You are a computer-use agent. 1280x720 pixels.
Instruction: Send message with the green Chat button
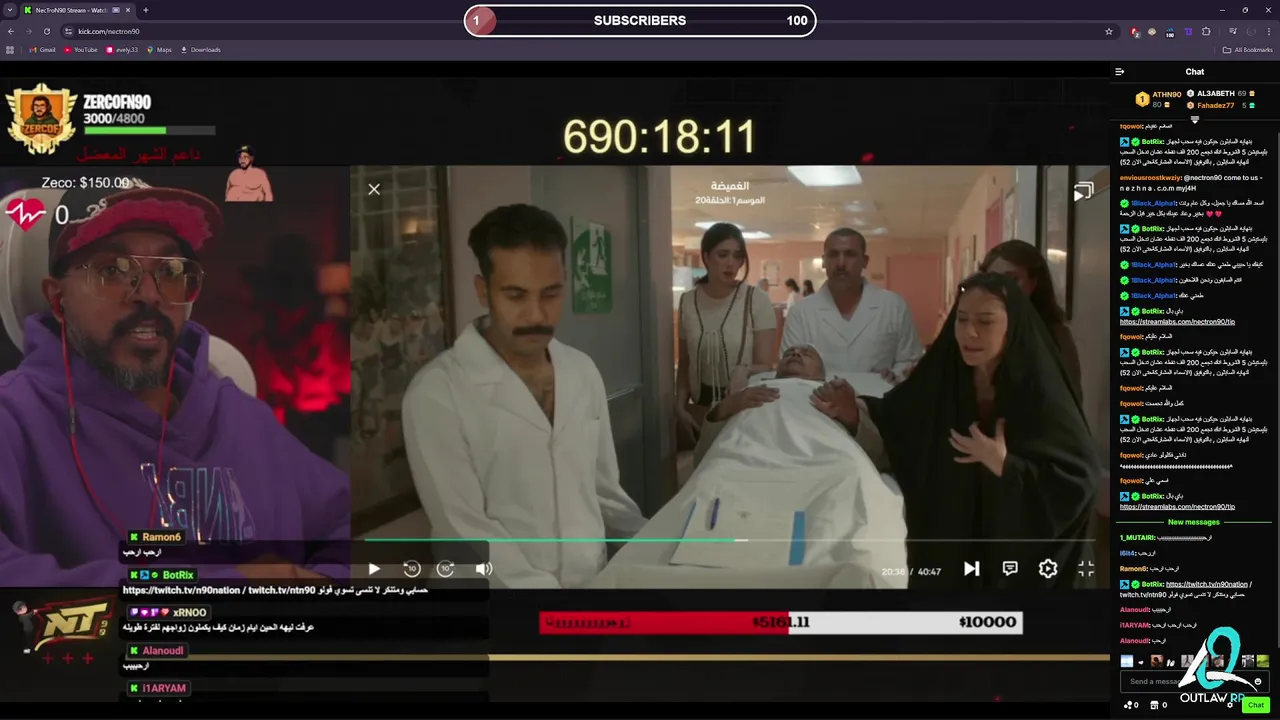pyautogui.click(x=1256, y=705)
